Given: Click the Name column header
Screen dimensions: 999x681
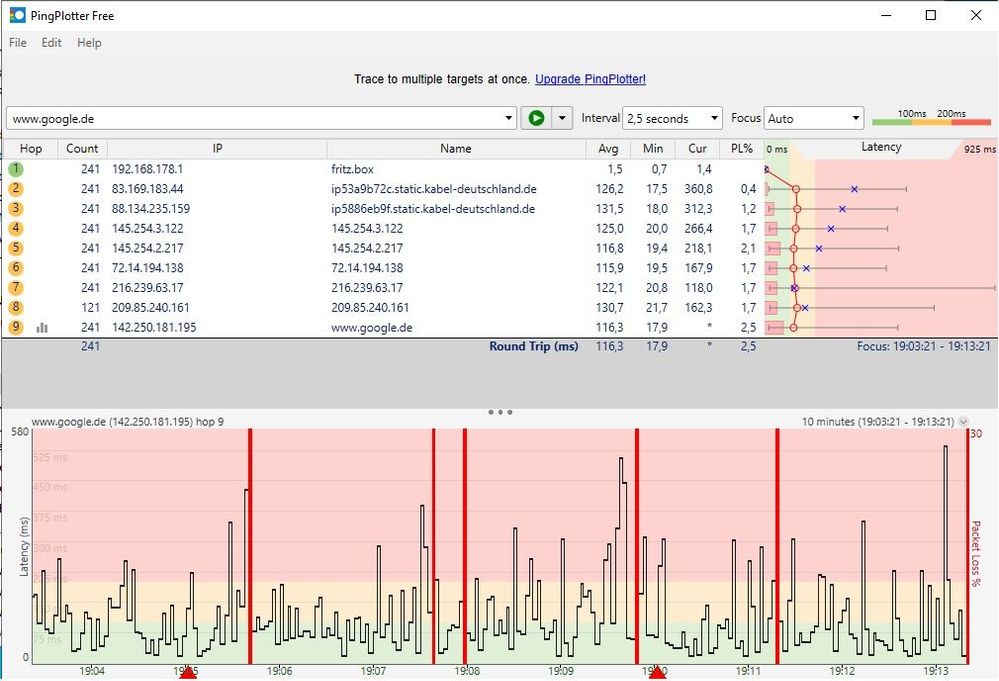Looking at the screenshot, I should click(456, 148).
